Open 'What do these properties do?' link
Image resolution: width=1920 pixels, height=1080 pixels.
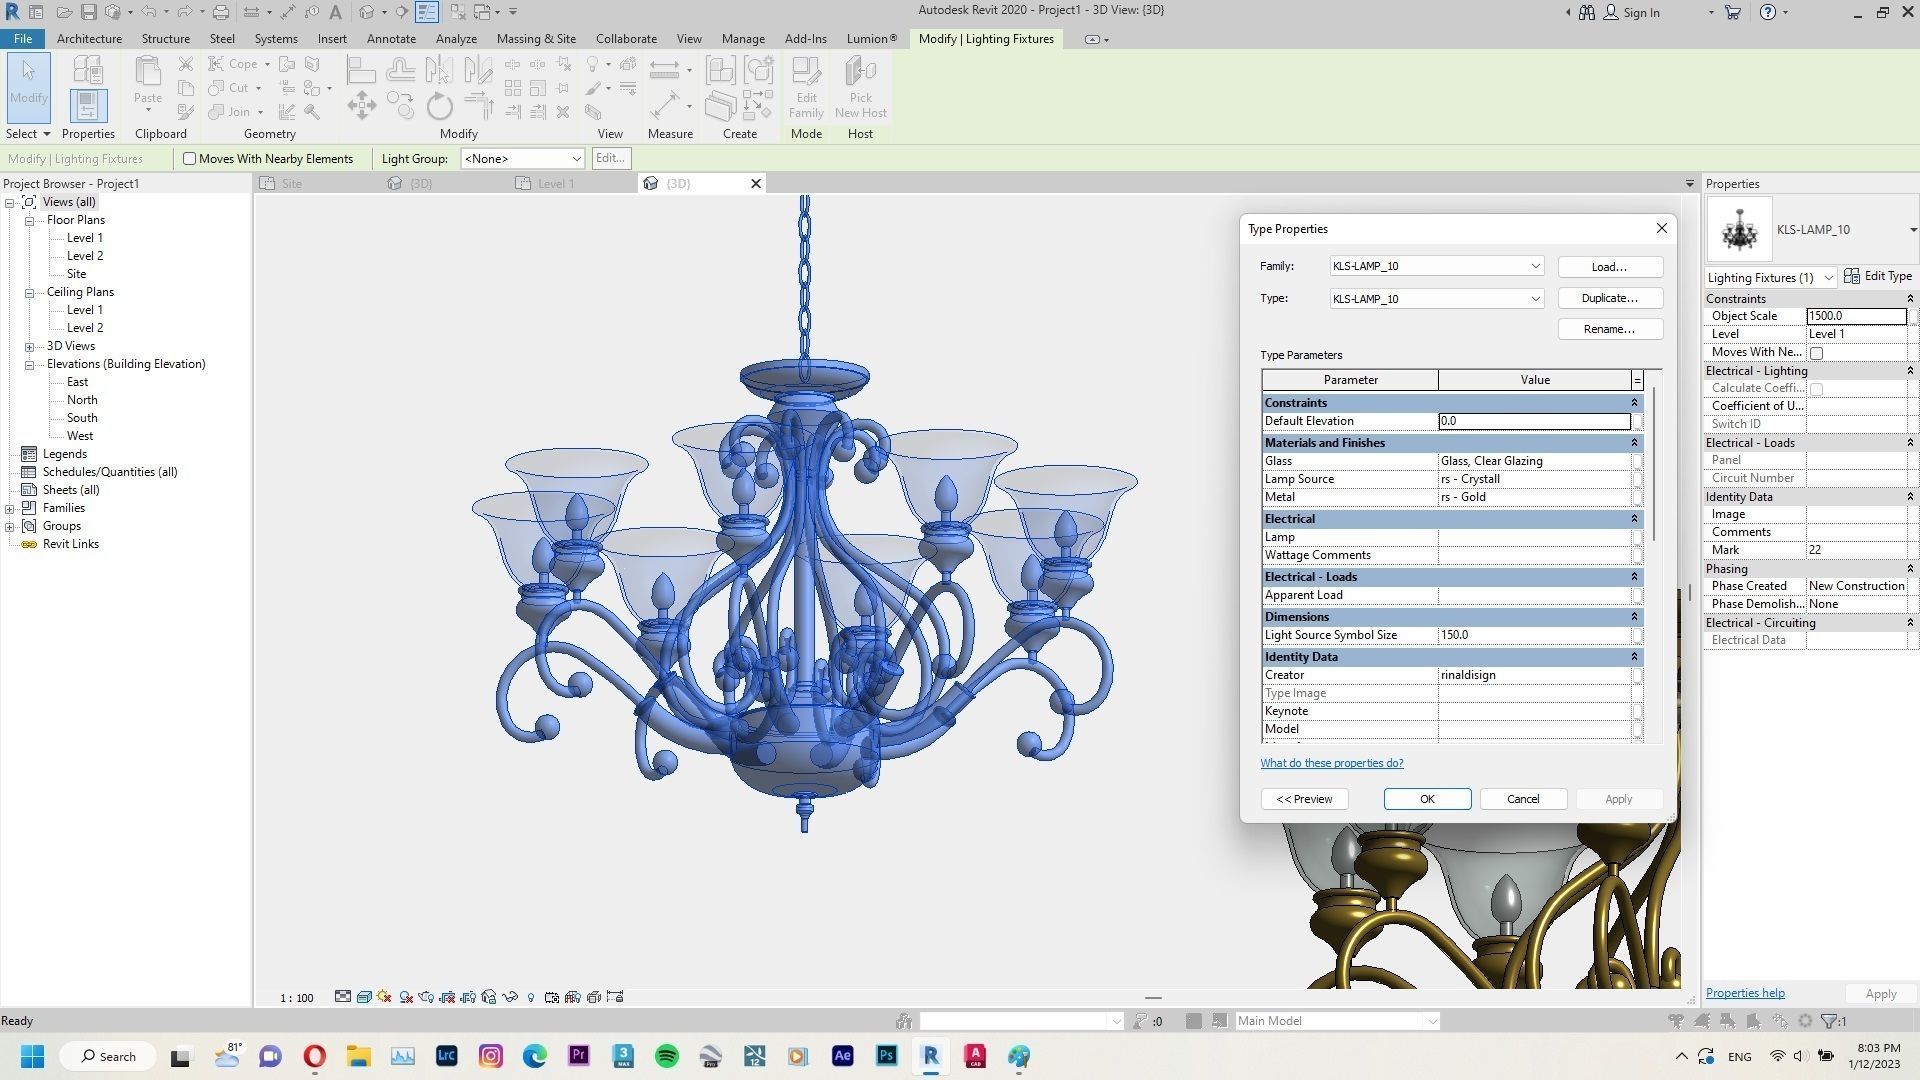[x=1331, y=762]
